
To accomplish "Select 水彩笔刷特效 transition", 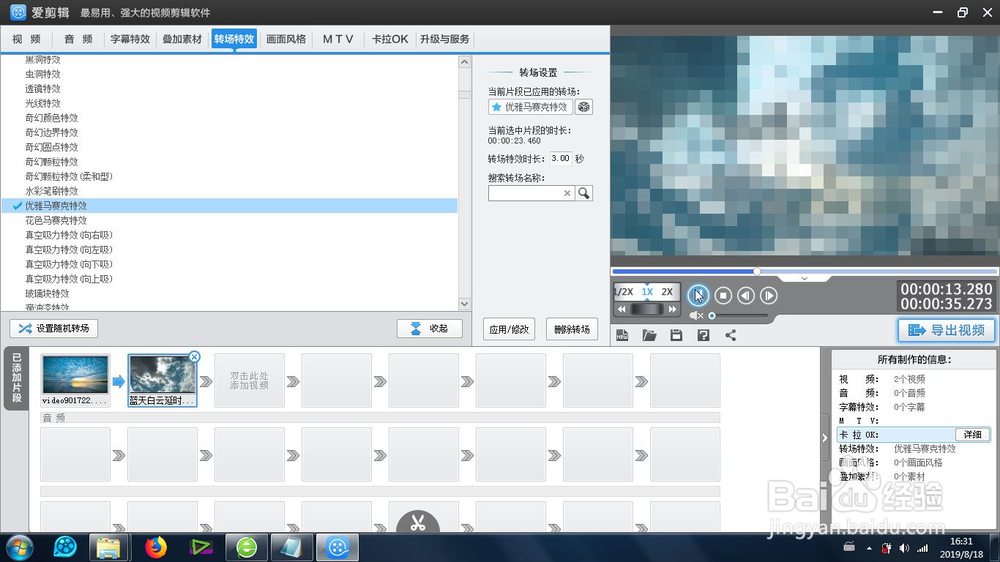I will pyautogui.click(x=52, y=191).
